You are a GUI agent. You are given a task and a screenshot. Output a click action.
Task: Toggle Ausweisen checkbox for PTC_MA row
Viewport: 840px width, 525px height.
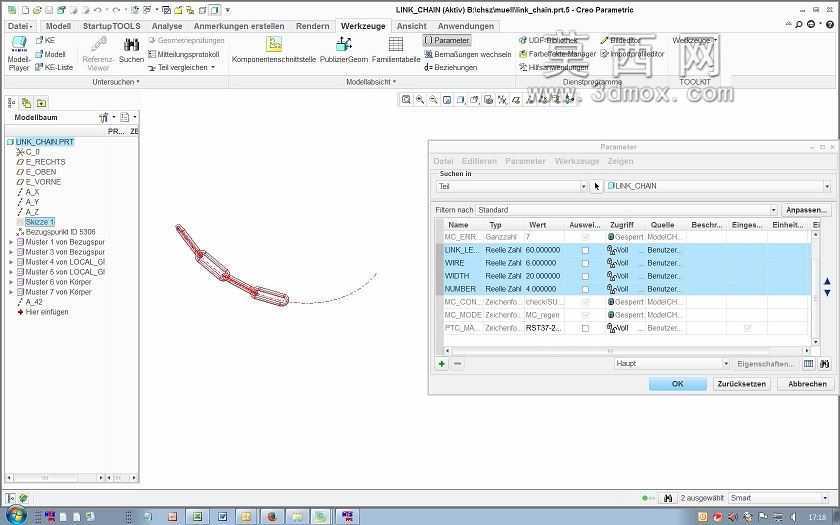click(586, 328)
